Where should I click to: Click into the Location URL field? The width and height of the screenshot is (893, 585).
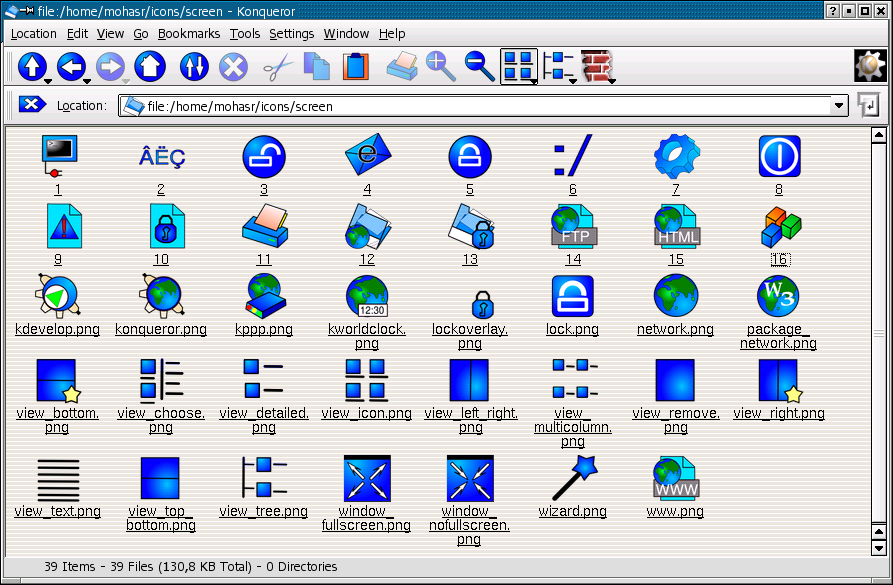point(483,106)
